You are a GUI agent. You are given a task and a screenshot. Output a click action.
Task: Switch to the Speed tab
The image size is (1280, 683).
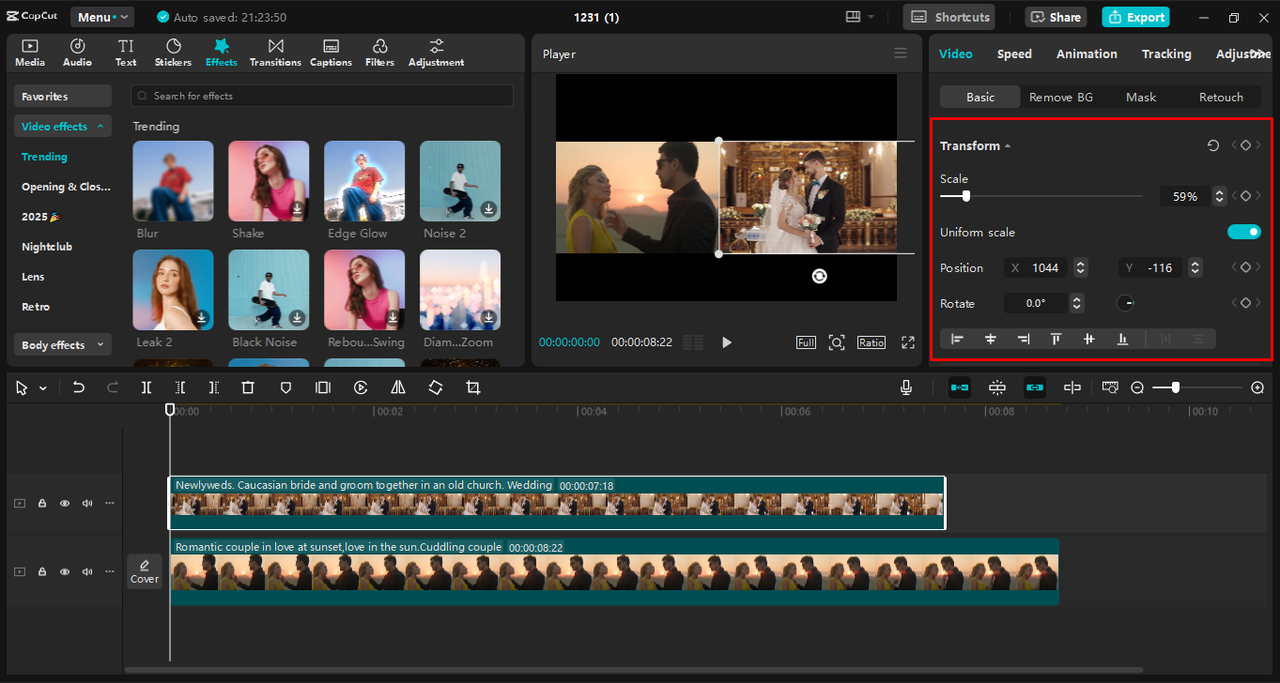point(1014,54)
